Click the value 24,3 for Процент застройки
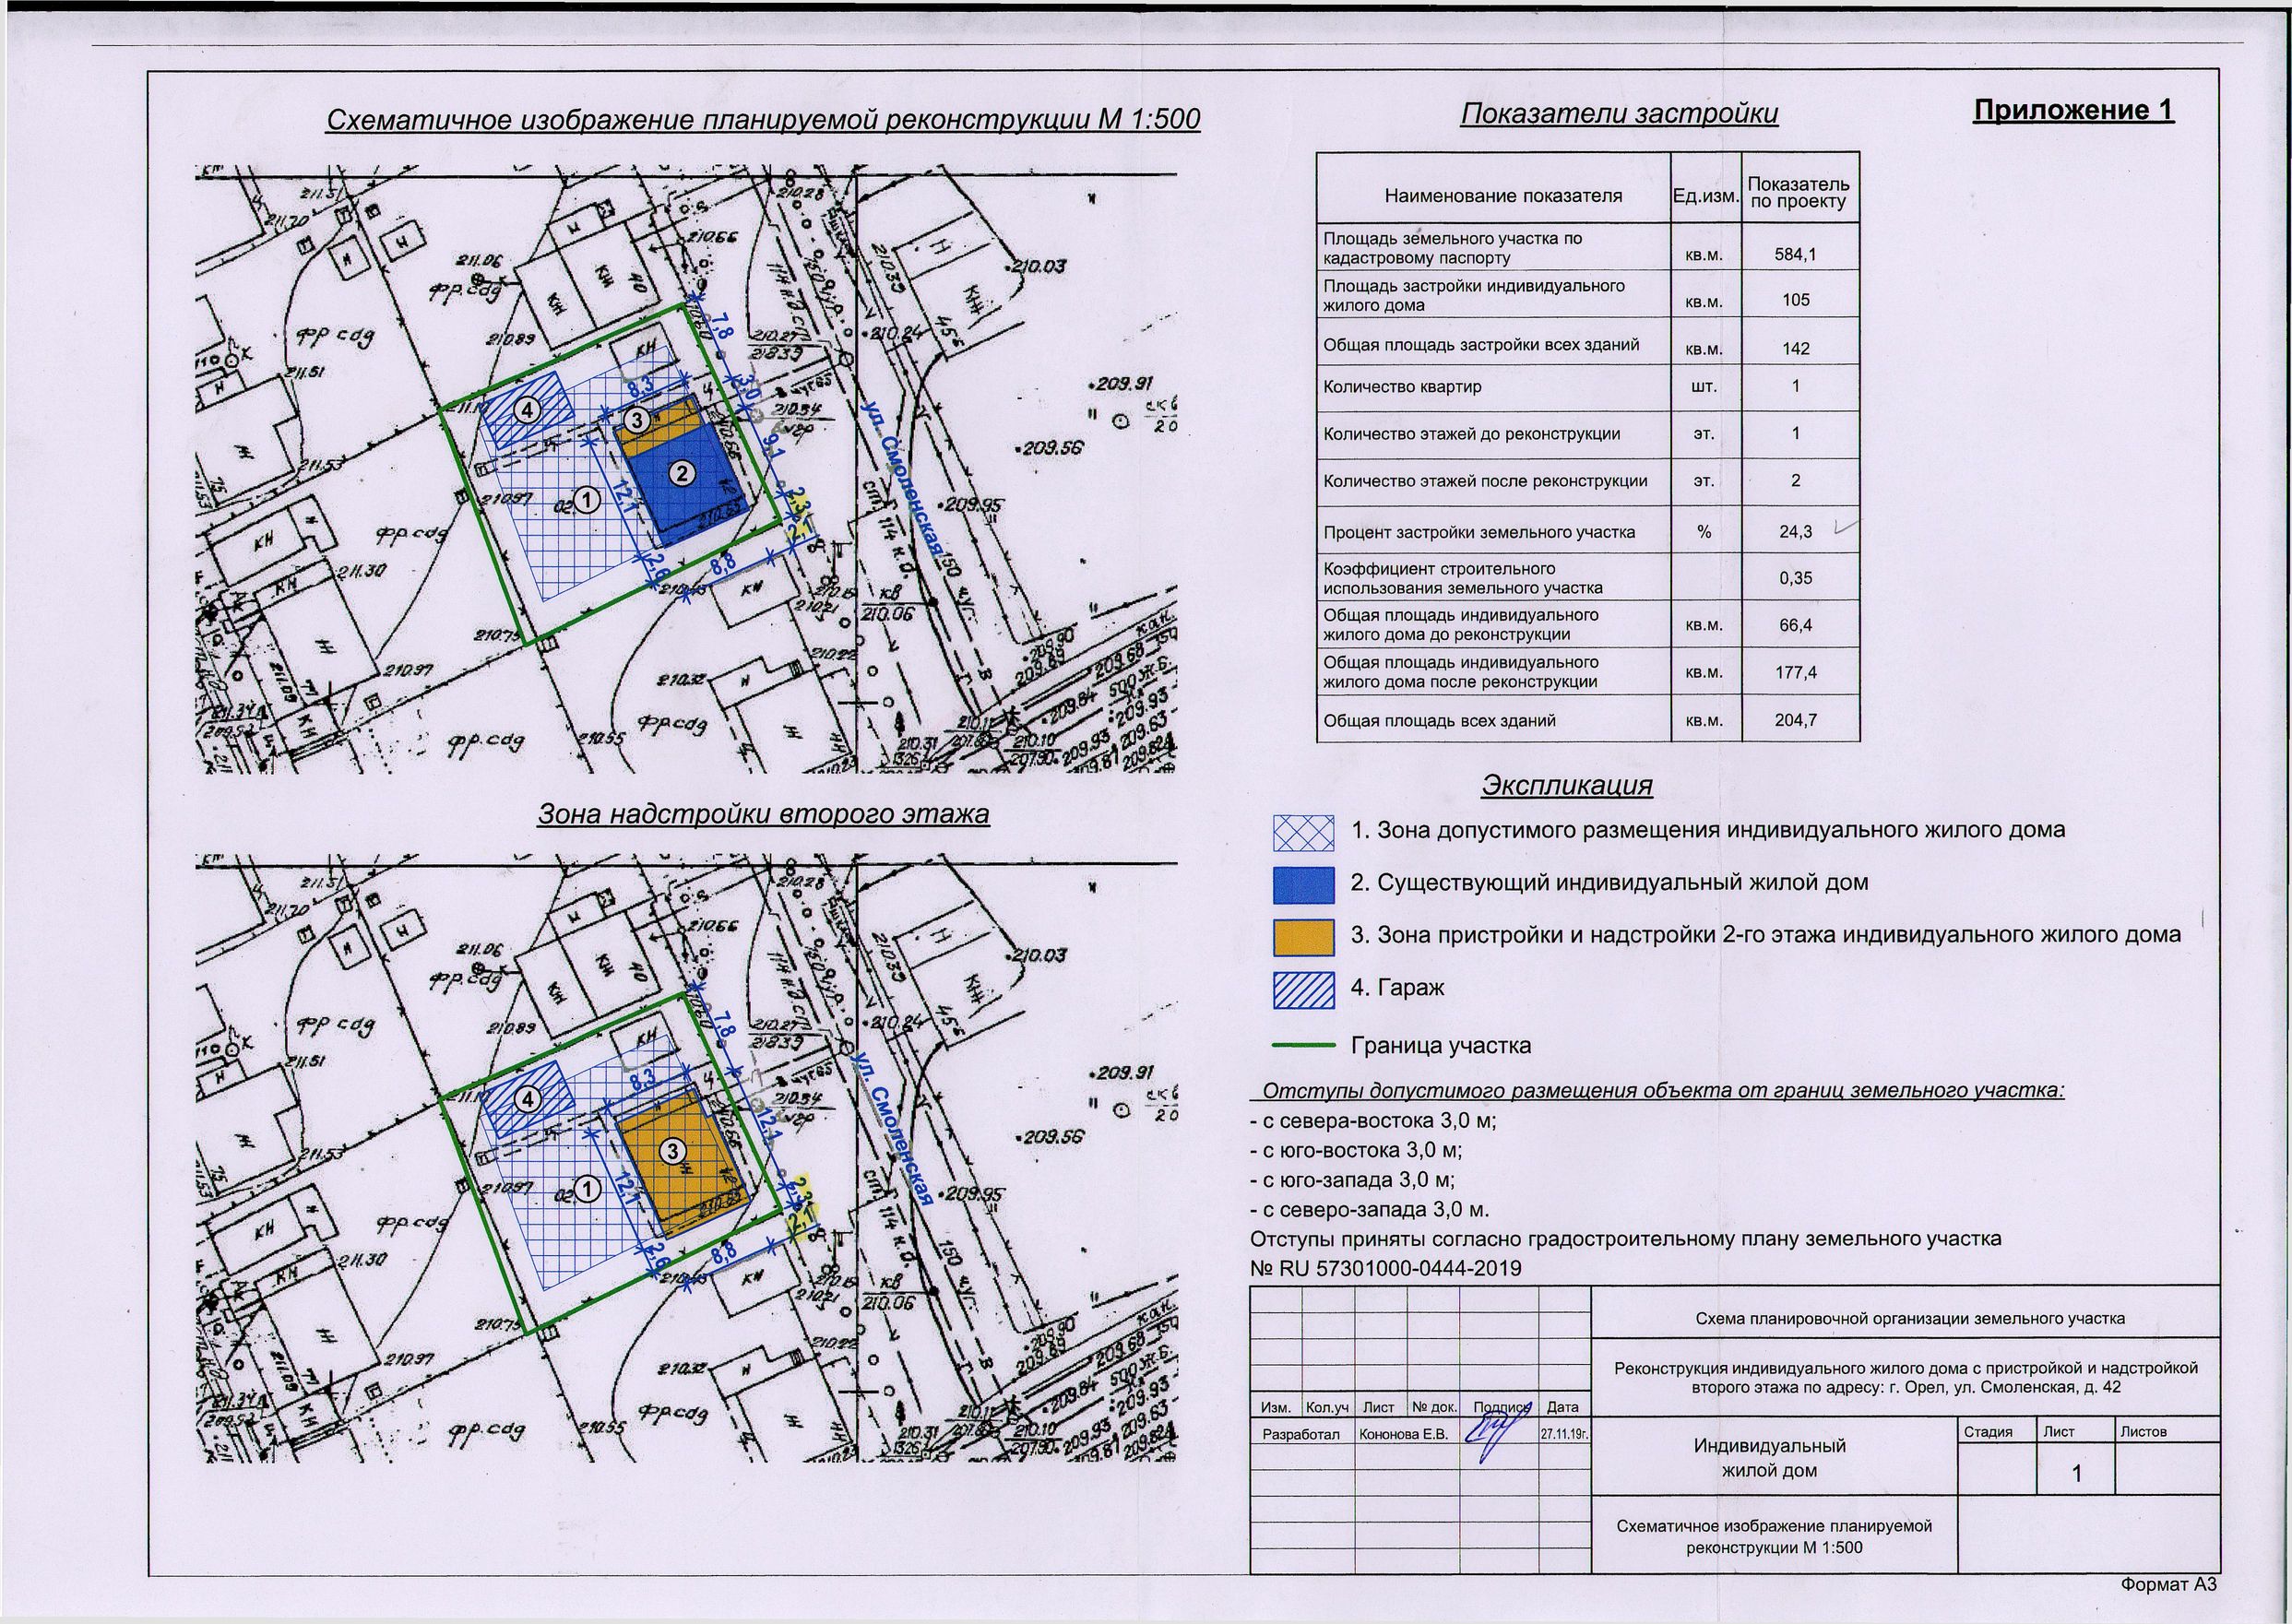The height and width of the screenshot is (1624, 2292). point(1796,532)
